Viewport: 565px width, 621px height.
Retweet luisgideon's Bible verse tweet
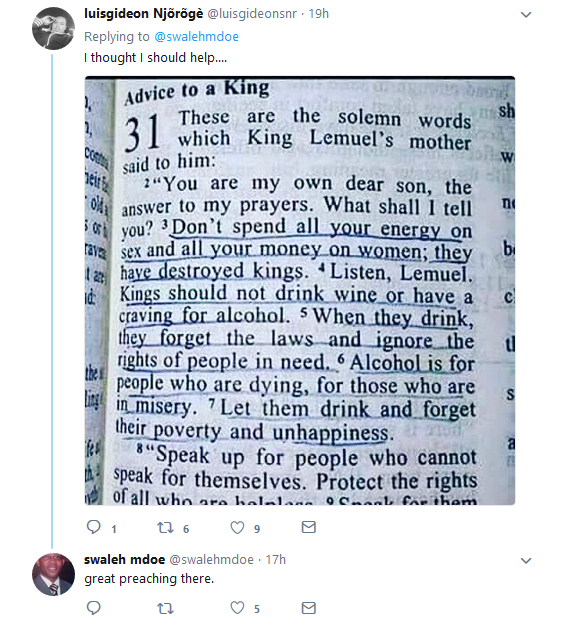(x=165, y=528)
